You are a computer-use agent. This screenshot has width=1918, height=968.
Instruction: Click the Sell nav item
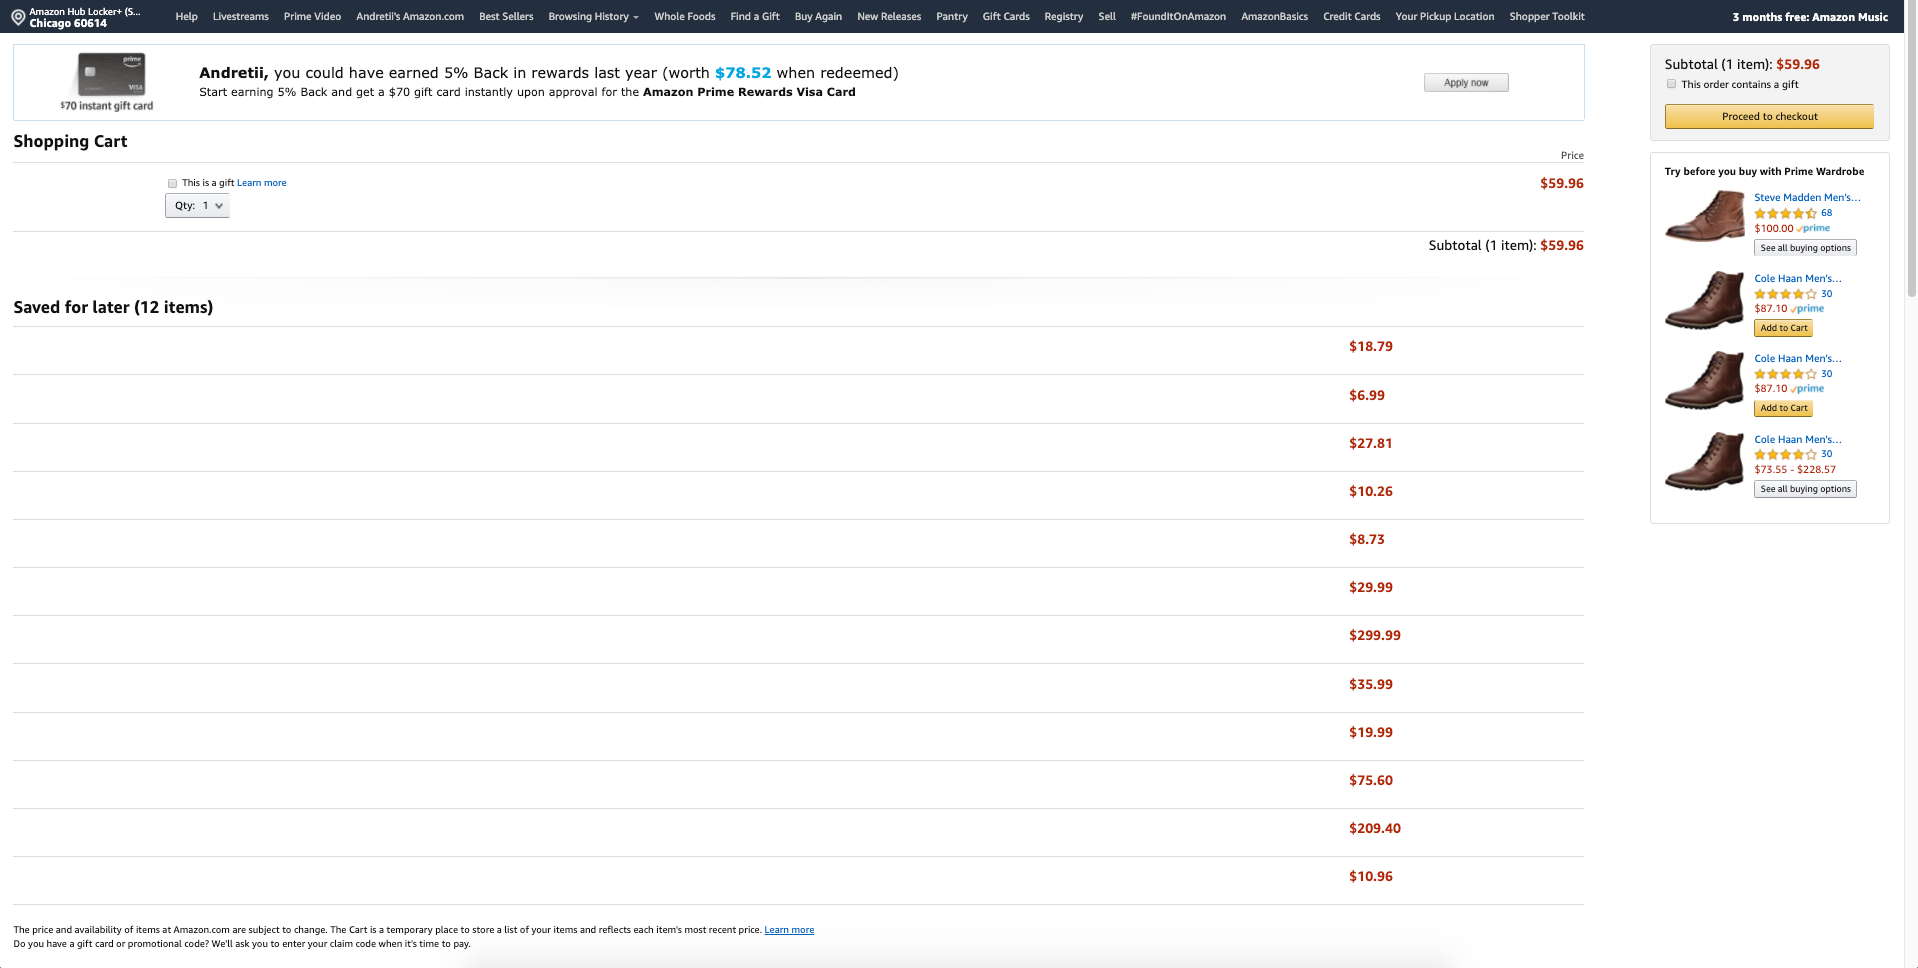pos(1107,17)
